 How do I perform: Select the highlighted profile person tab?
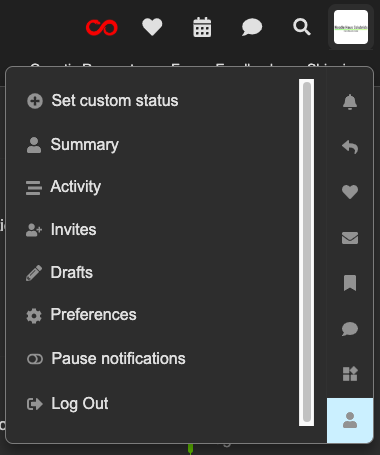coord(350,420)
